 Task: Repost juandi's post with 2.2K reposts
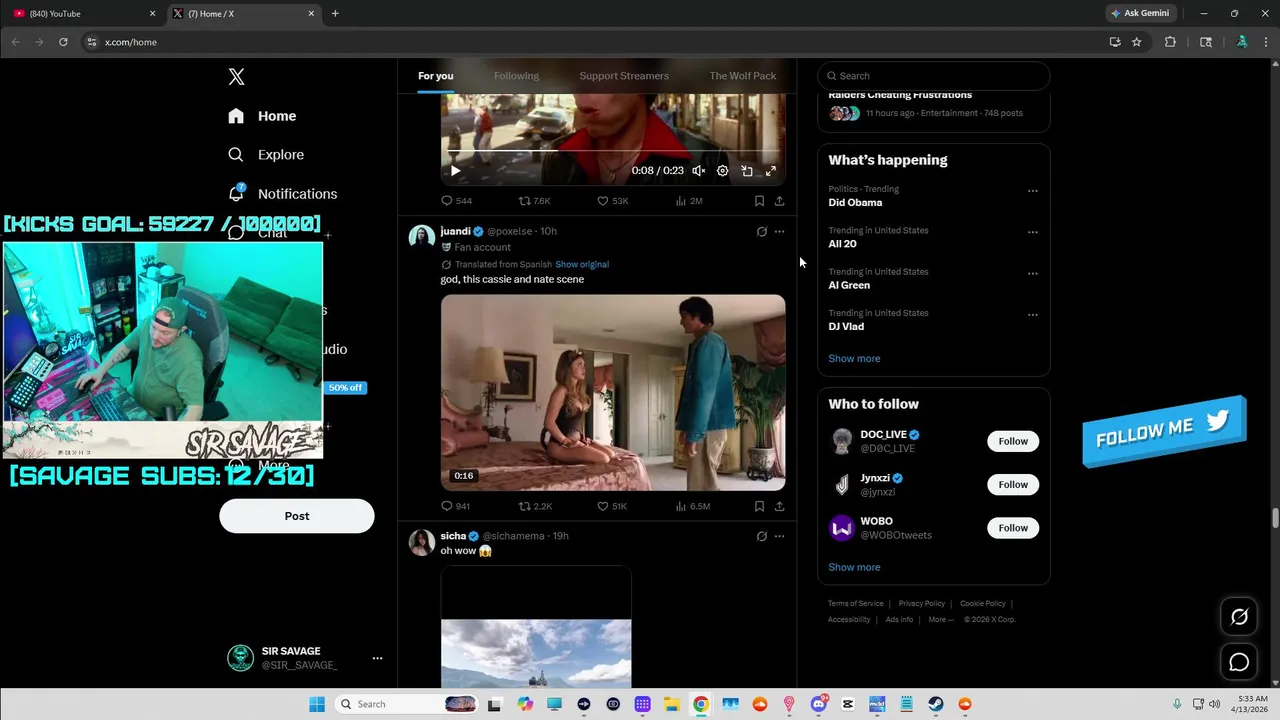pyautogui.click(x=534, y=506)
